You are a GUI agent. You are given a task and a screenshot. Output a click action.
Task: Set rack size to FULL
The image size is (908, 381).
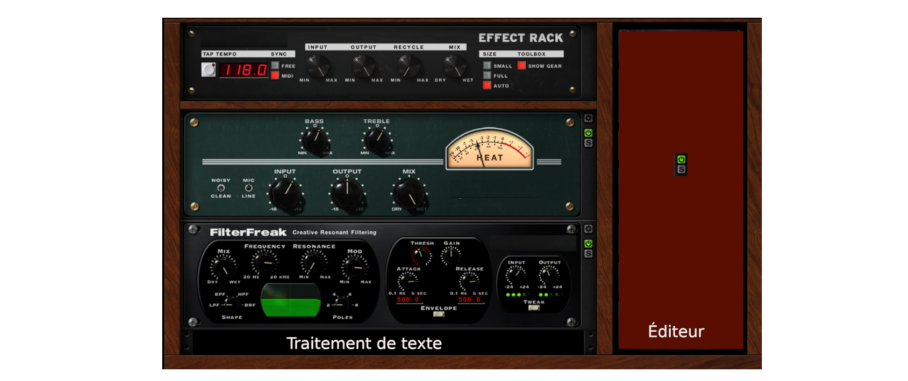pyautogui.click(x=487, y=75)
